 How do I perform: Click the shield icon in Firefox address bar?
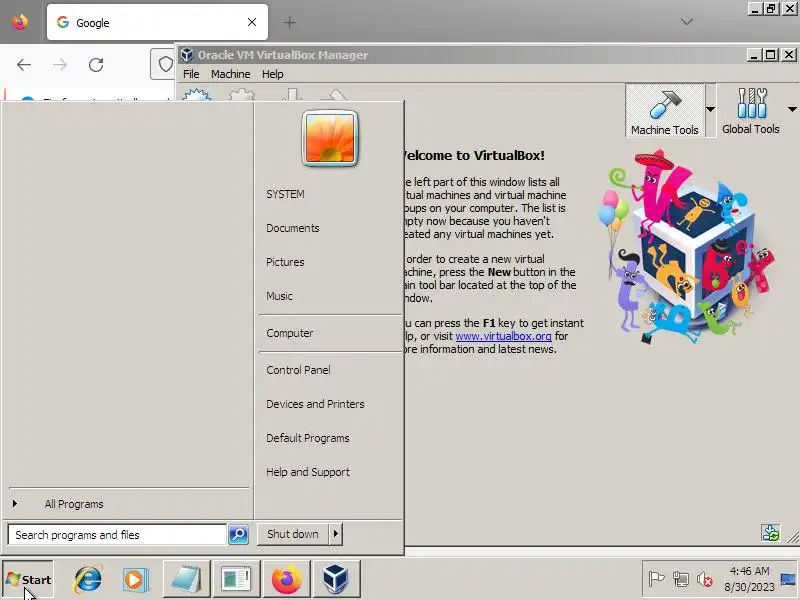pyautogui.click(x=165, y=64)
